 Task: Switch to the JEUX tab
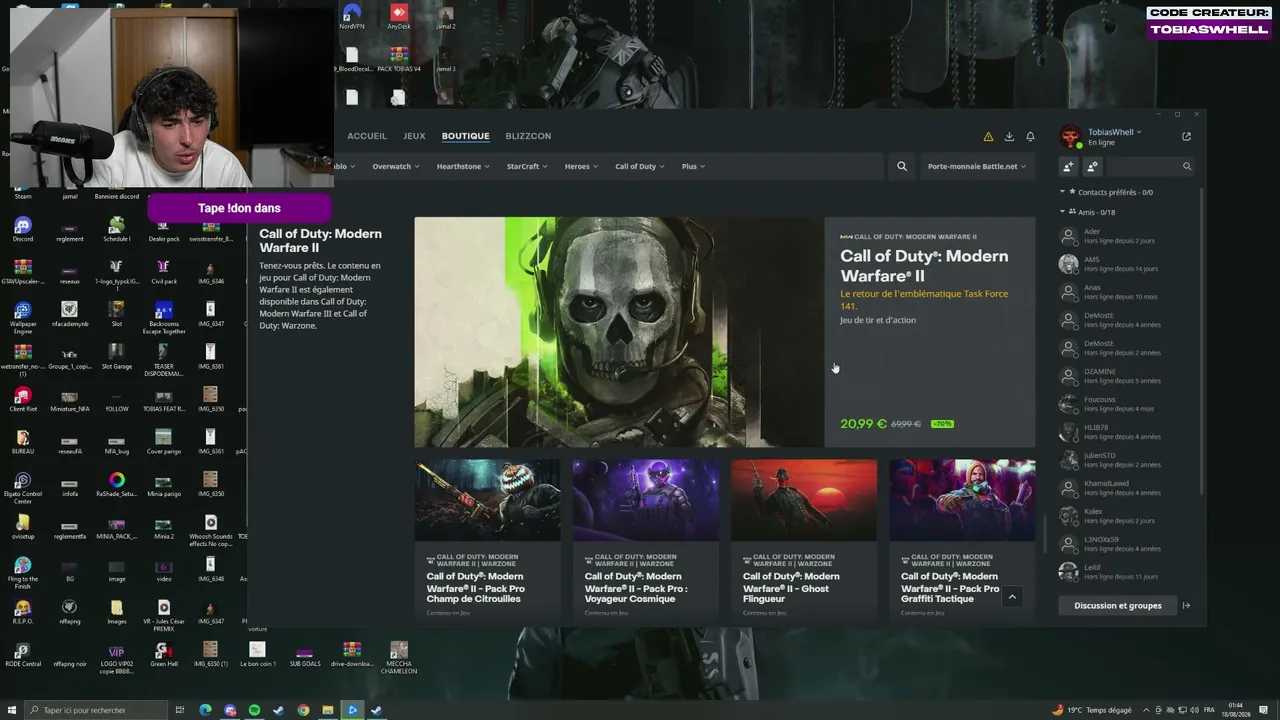pyautogui.click(x=414, y=136)
